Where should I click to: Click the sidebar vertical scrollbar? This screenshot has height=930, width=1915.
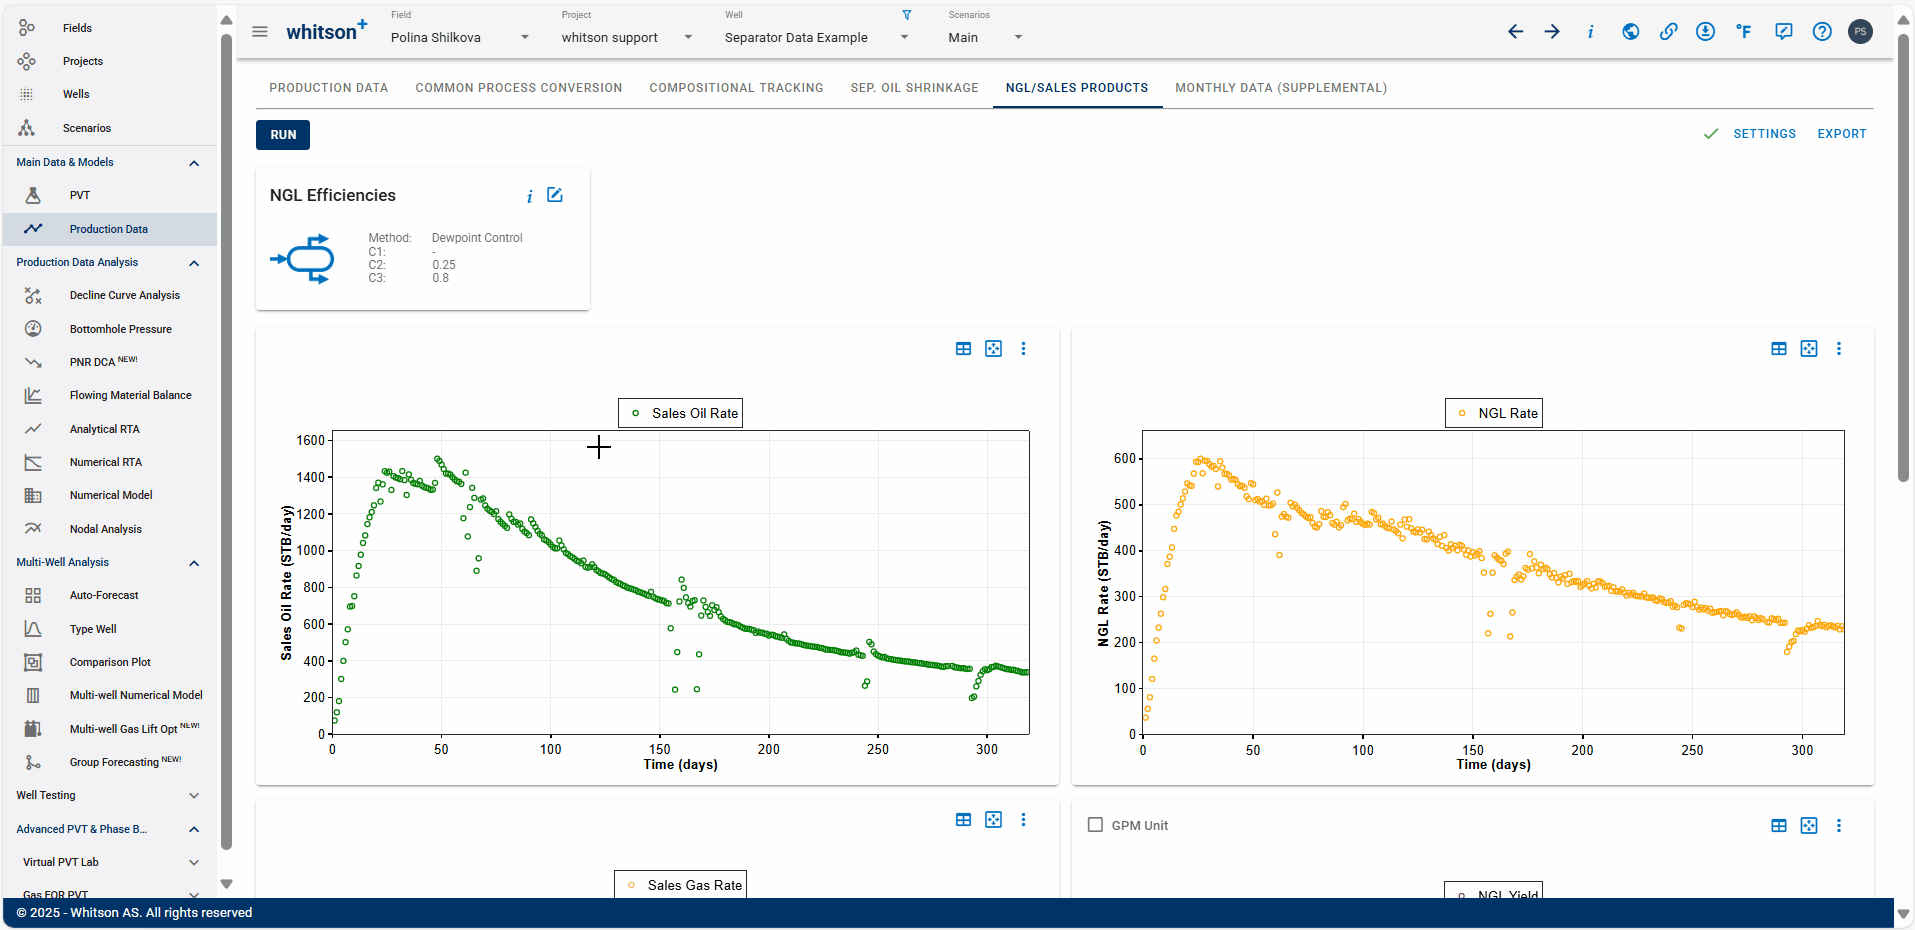coord(226,440)
